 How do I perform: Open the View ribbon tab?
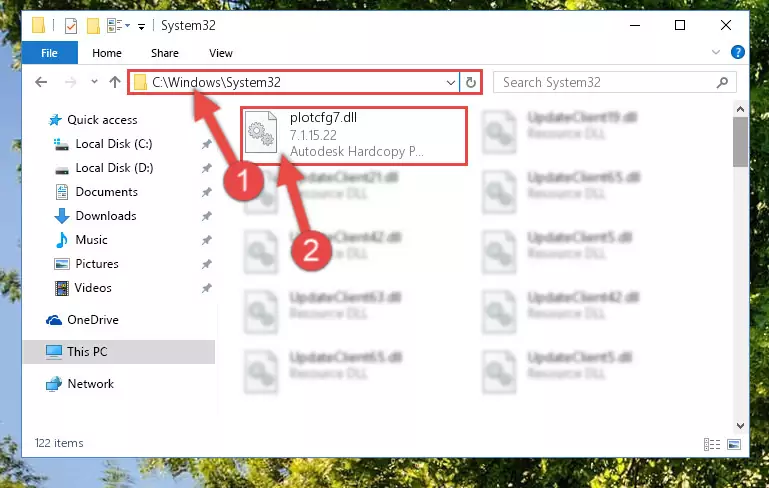[x=221, y=53]
